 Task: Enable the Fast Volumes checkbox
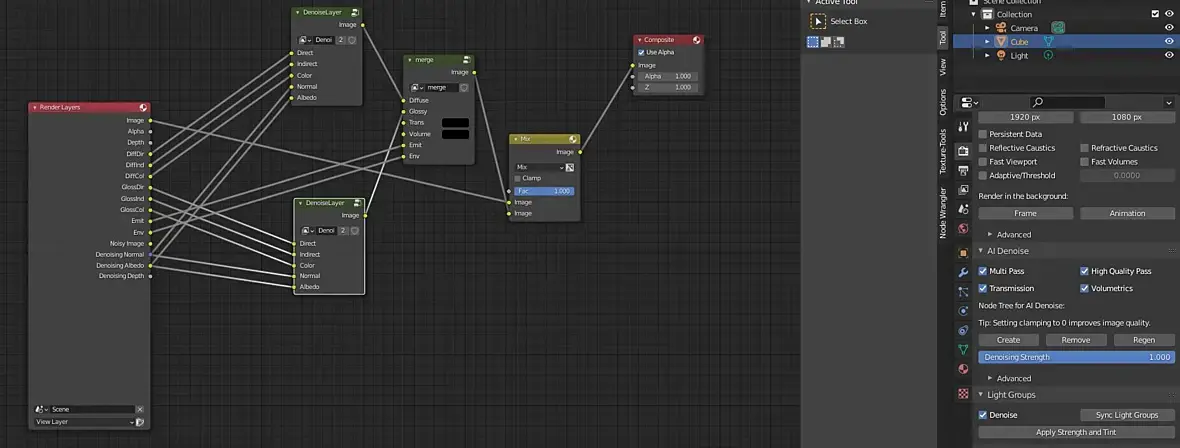1085,162
